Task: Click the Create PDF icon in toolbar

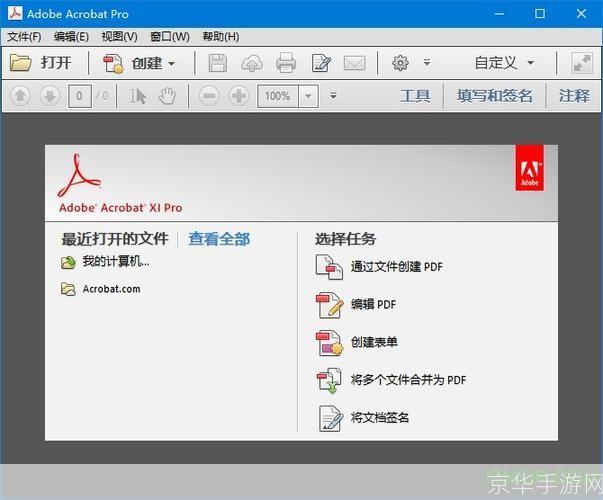Action: click(113, 63)
